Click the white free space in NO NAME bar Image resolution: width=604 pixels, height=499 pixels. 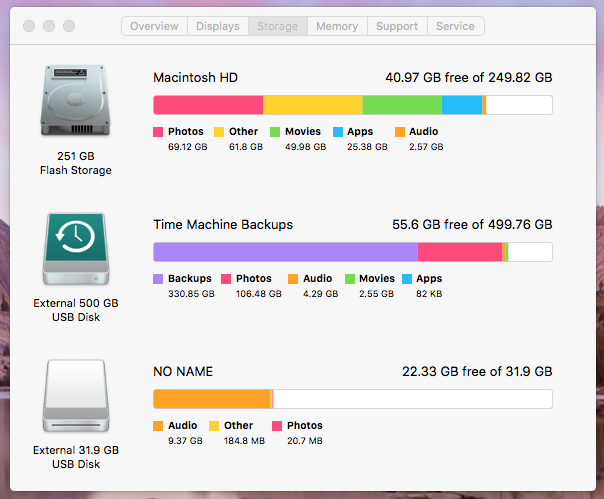[x=413, y=399]
